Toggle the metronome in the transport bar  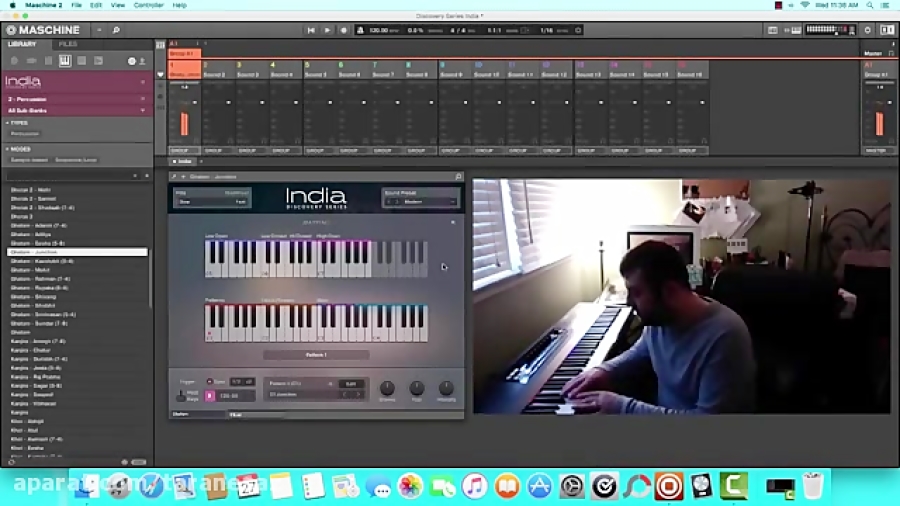[360, 30]
